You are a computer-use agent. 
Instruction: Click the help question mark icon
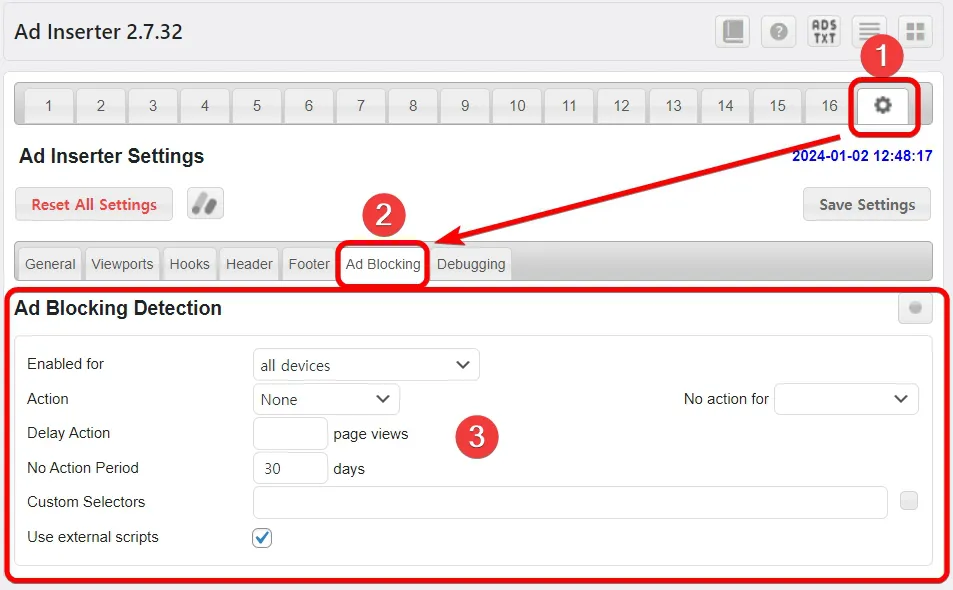(779, 31)
